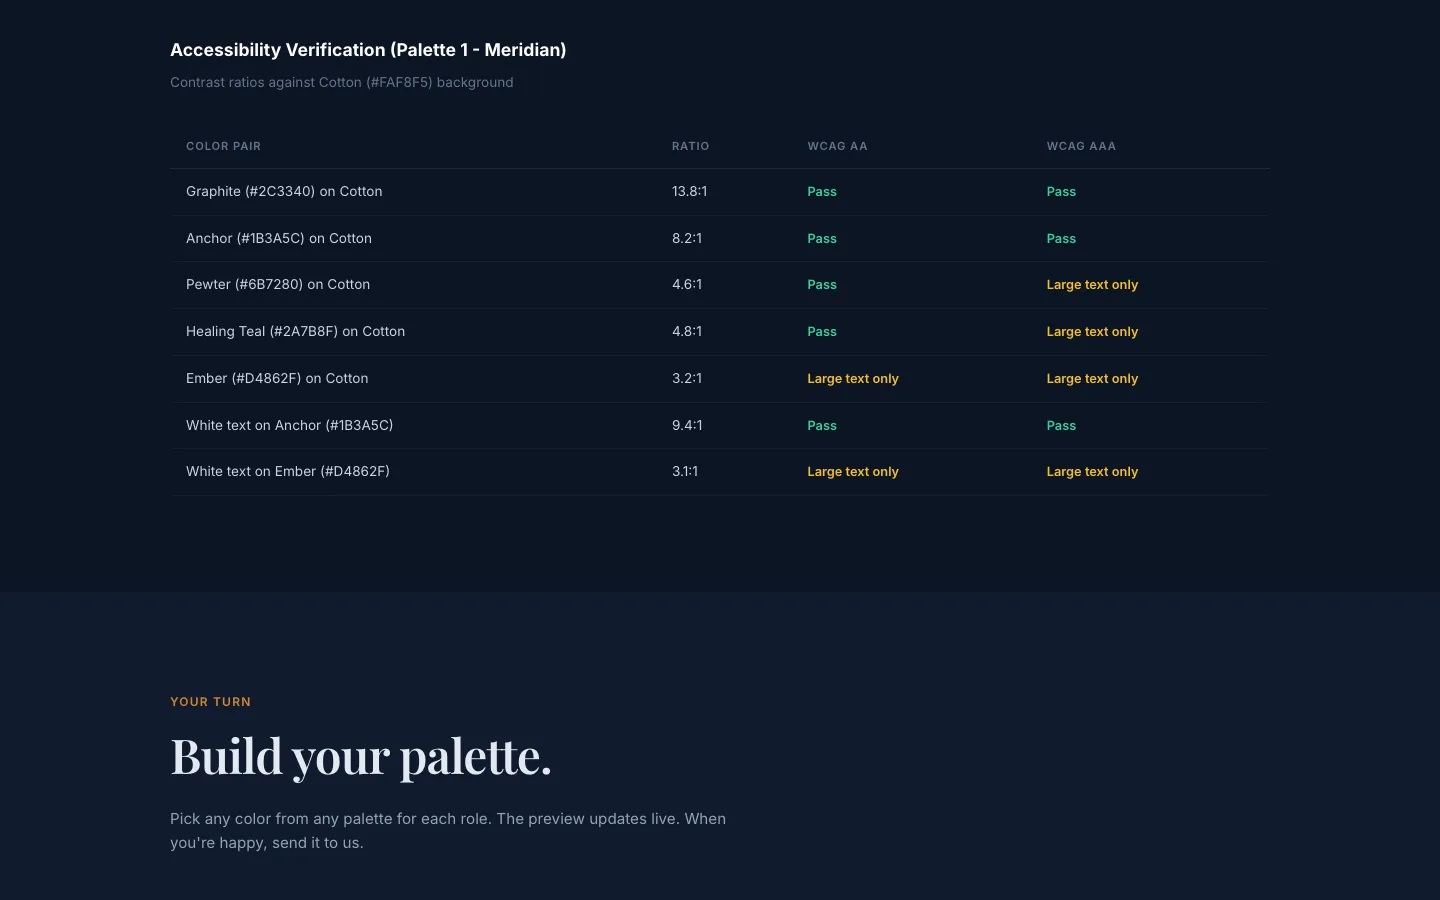
Task: Click the COLOR PAIR column header
Action: coord(223,146)
